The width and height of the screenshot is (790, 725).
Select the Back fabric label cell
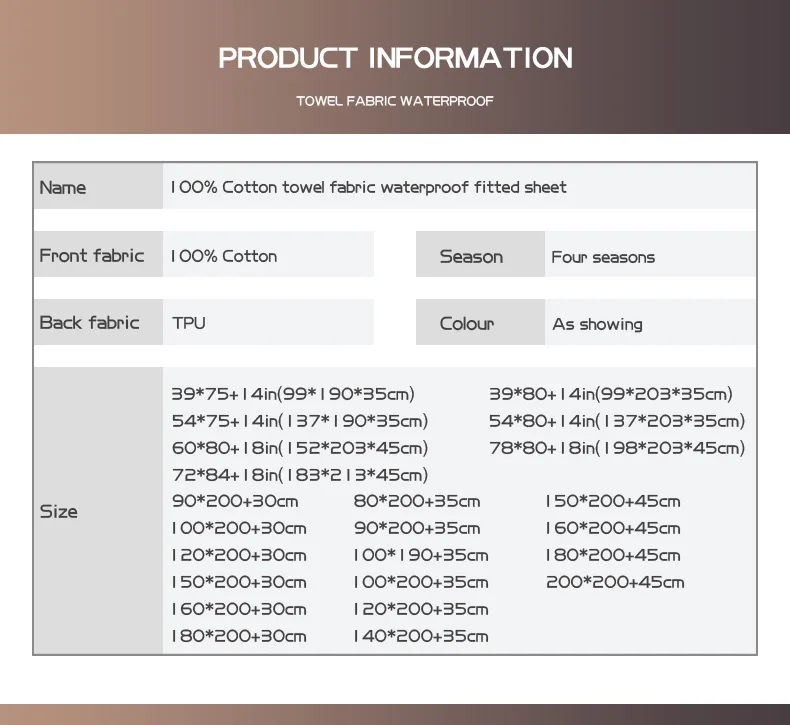click(97, 322)
